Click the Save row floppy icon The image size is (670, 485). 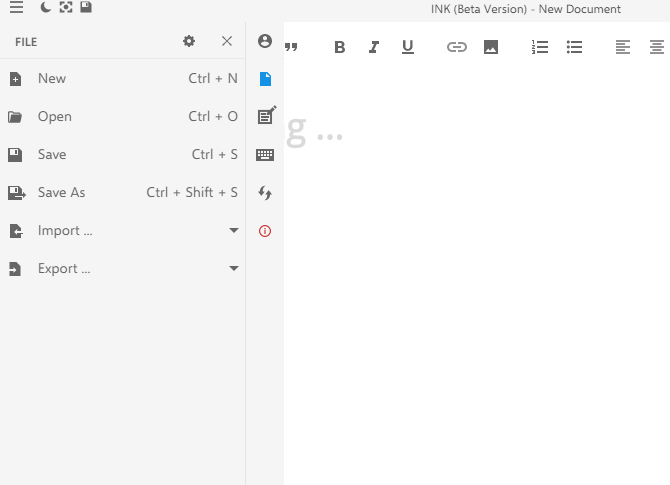15,155
